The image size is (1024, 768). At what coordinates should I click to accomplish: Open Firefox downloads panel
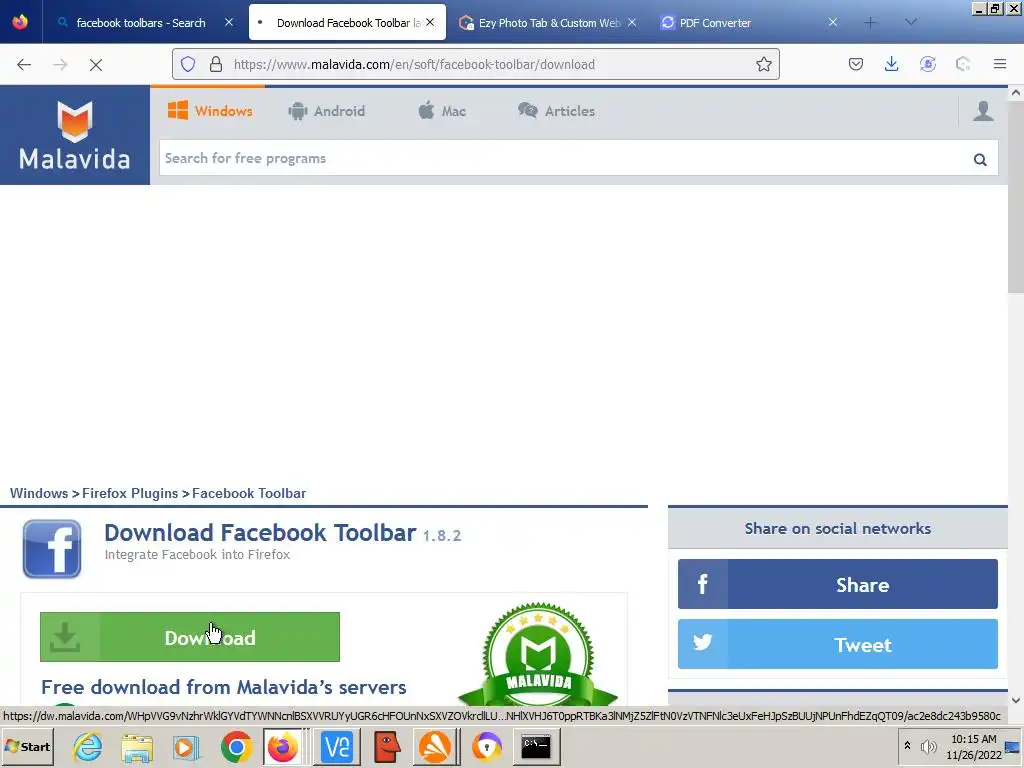(x=891, y=64)
